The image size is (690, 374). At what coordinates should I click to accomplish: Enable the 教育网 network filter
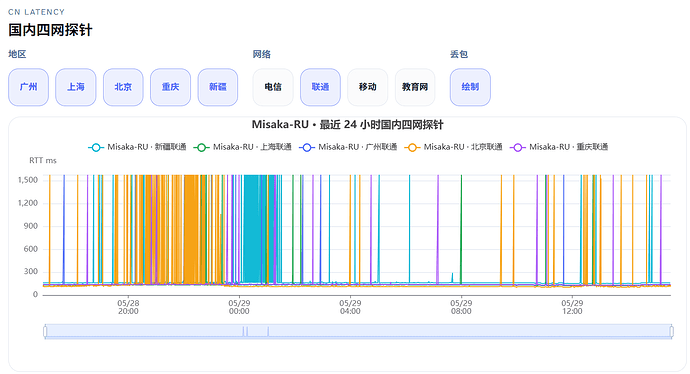click(x=415, y=87)
